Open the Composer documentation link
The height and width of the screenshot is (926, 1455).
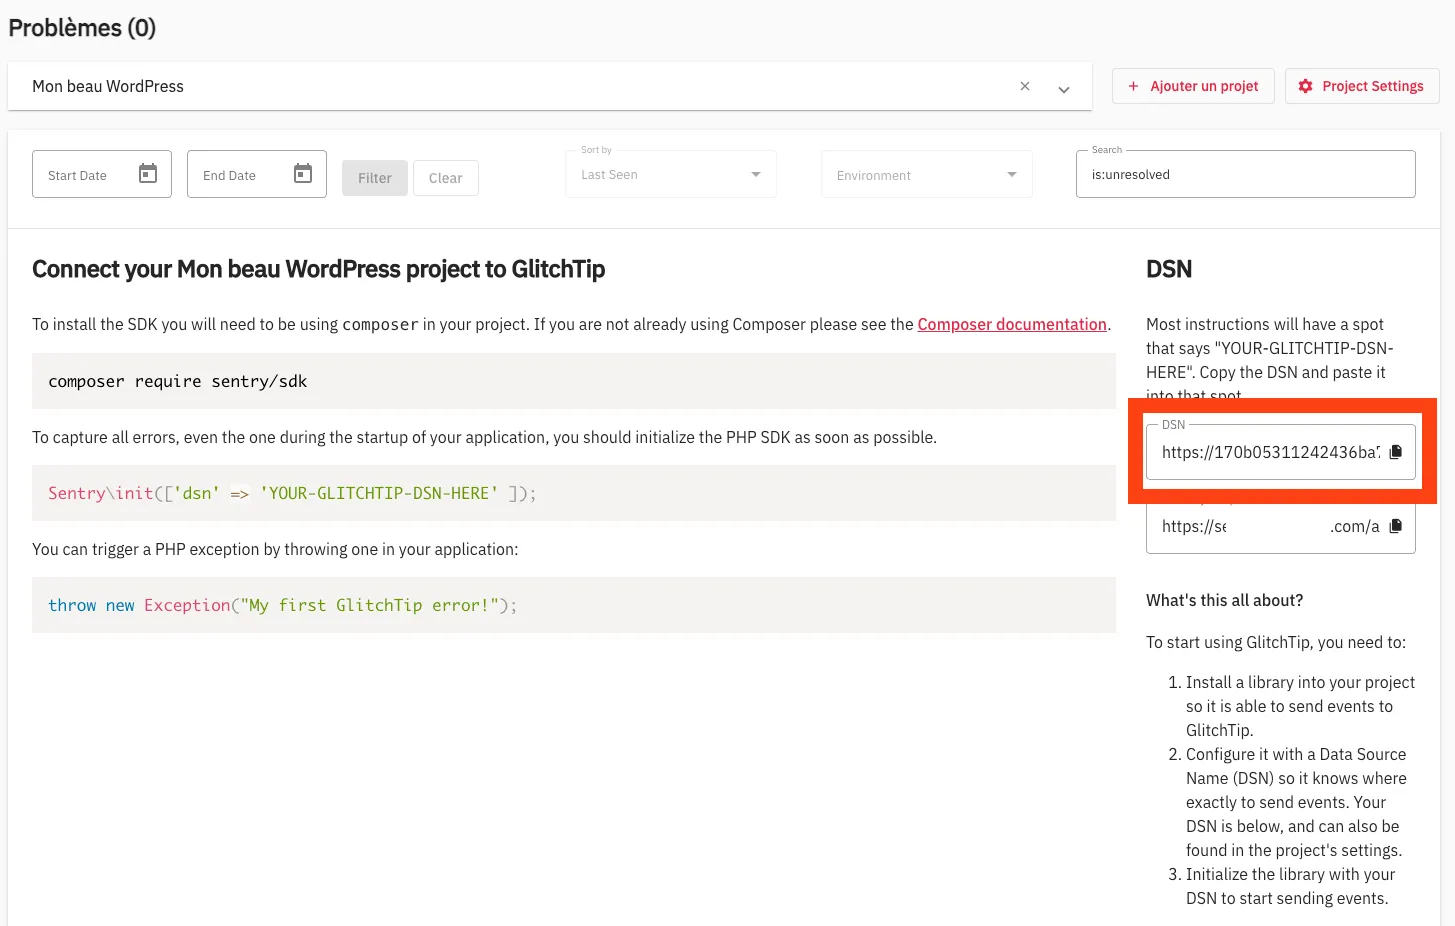tap(1012, 324)
